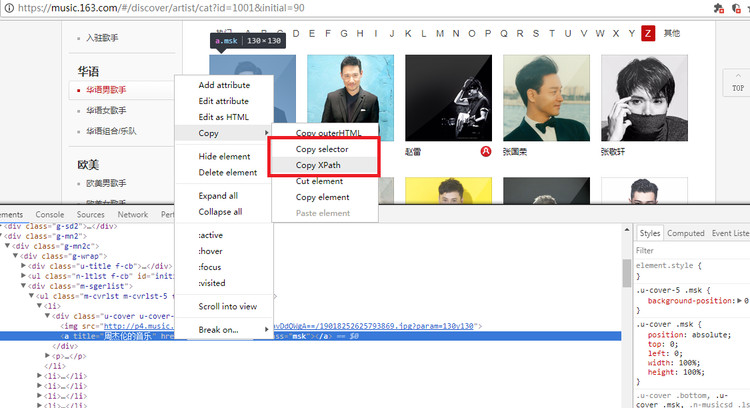The image size is (750, 408).
Task: Select letter K in the alphabet filter
Action: click(x=408, y=33)
